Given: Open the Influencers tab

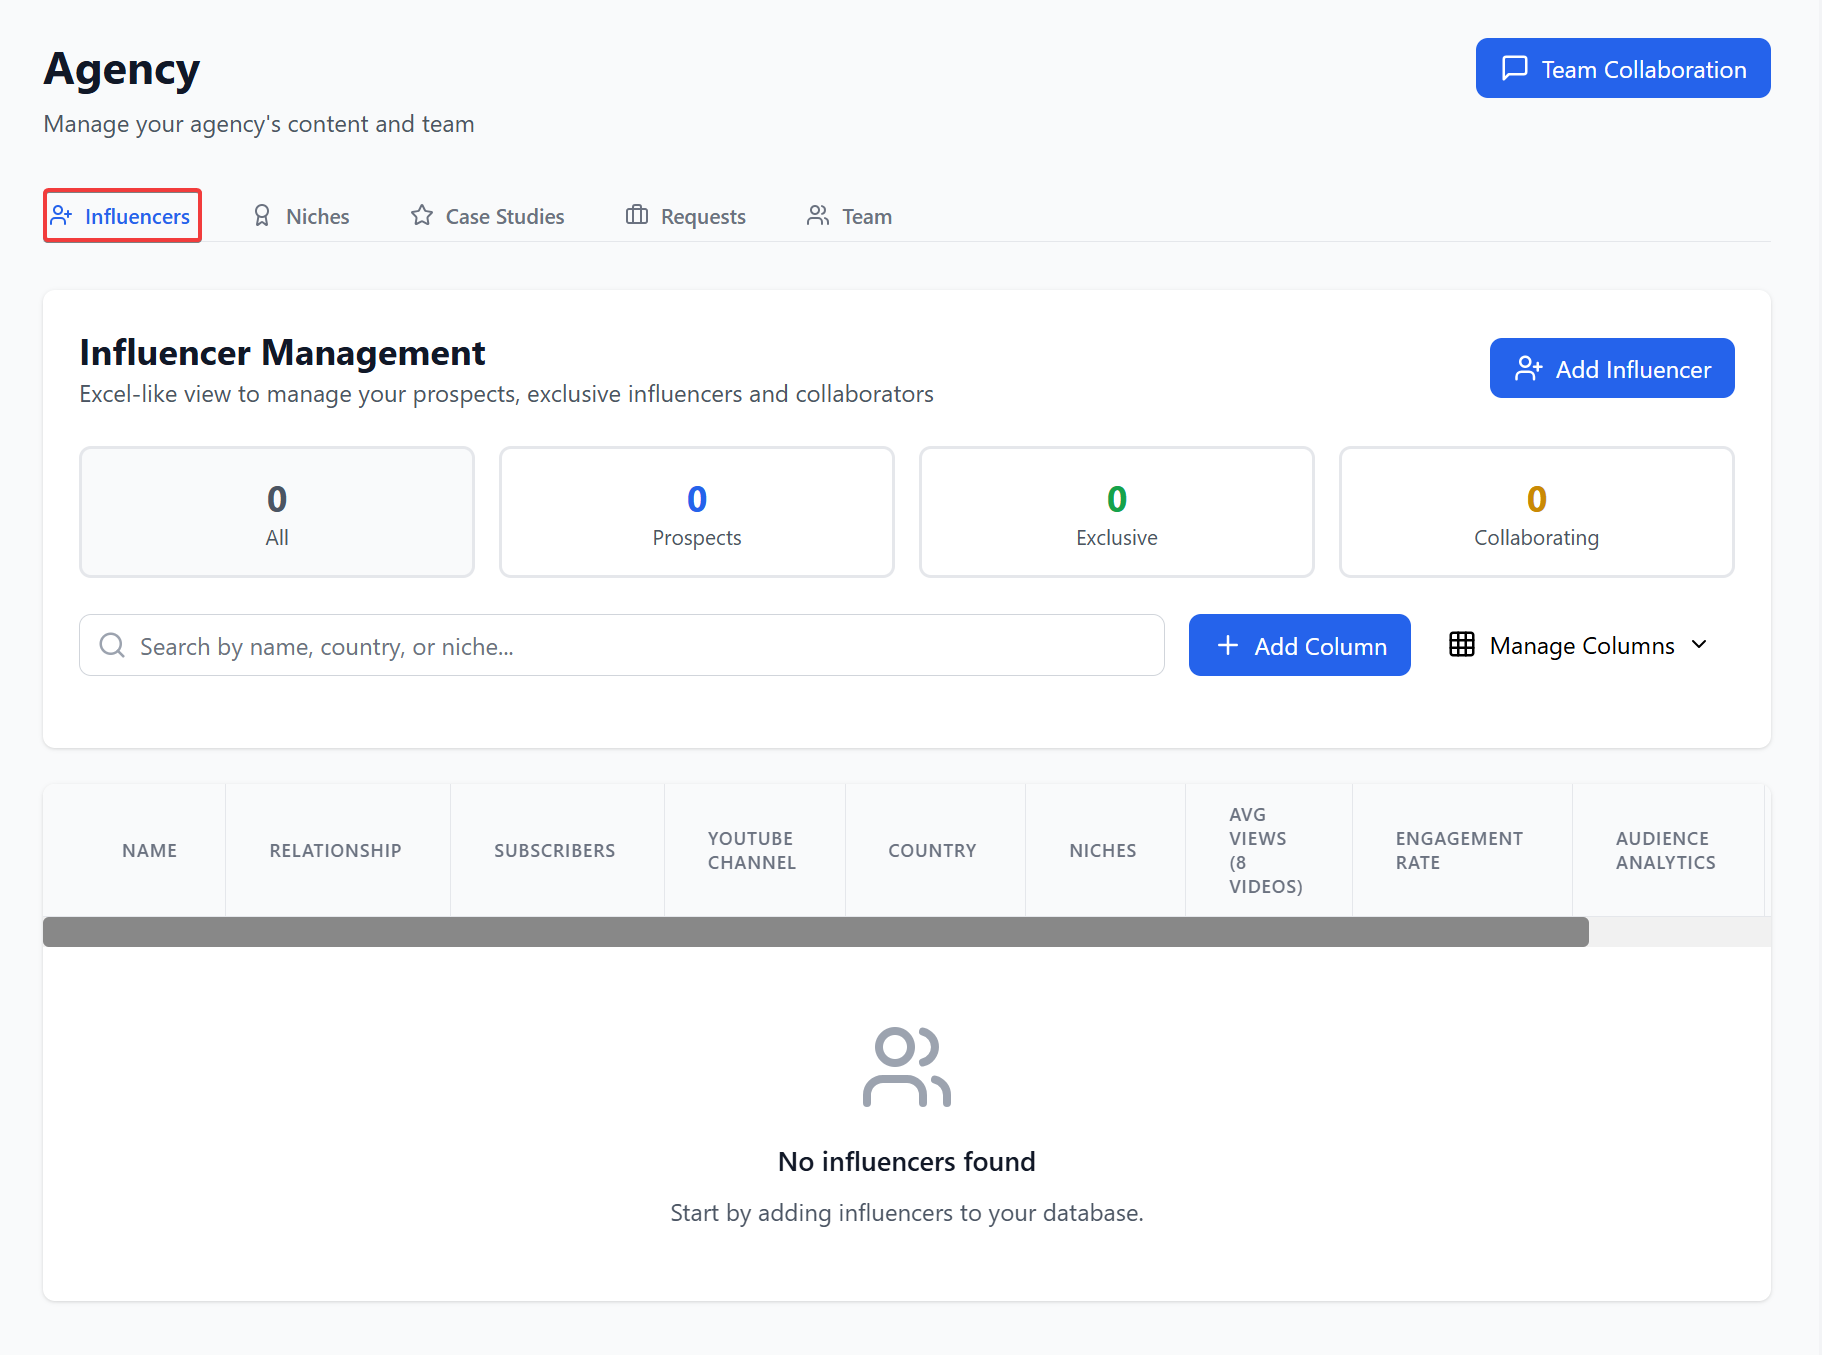Looking at the screenshot, I should 122,216.
